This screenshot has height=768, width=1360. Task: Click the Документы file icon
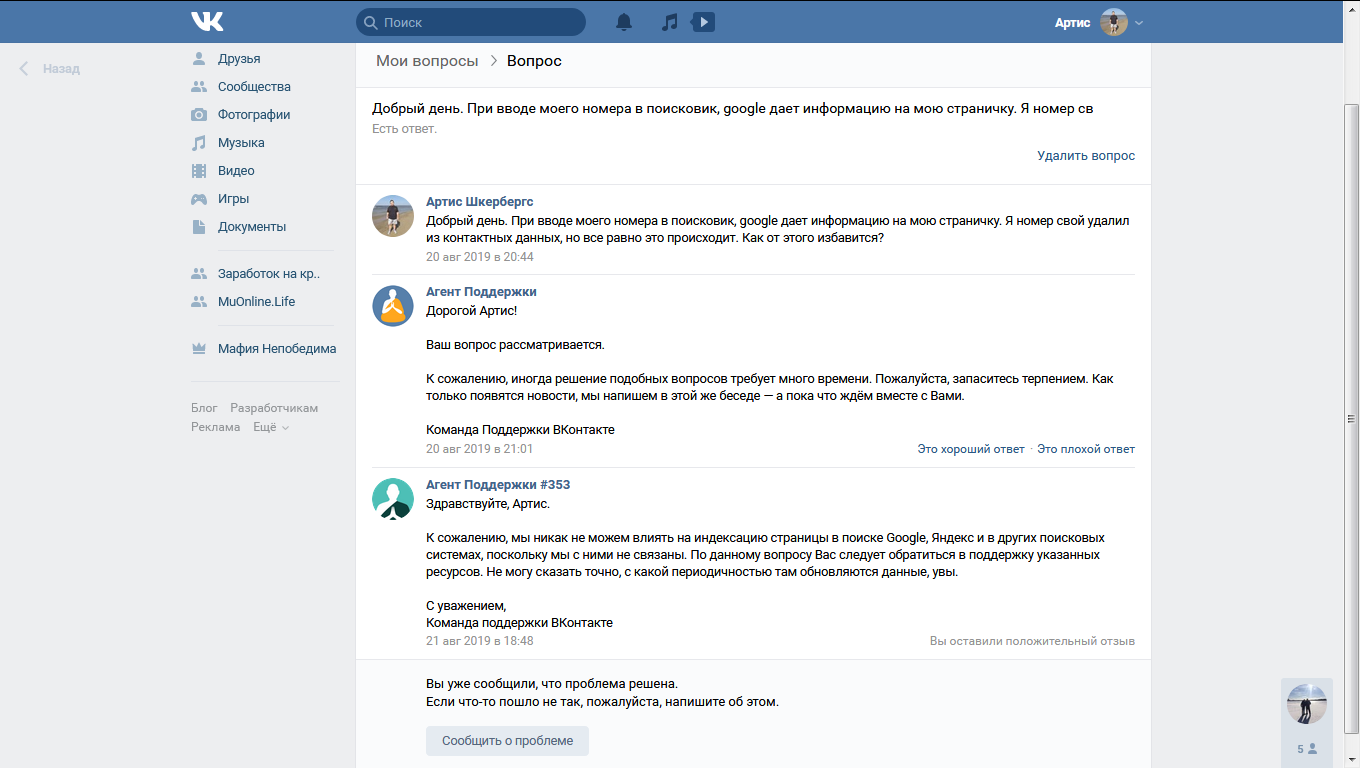coord(199,227)
